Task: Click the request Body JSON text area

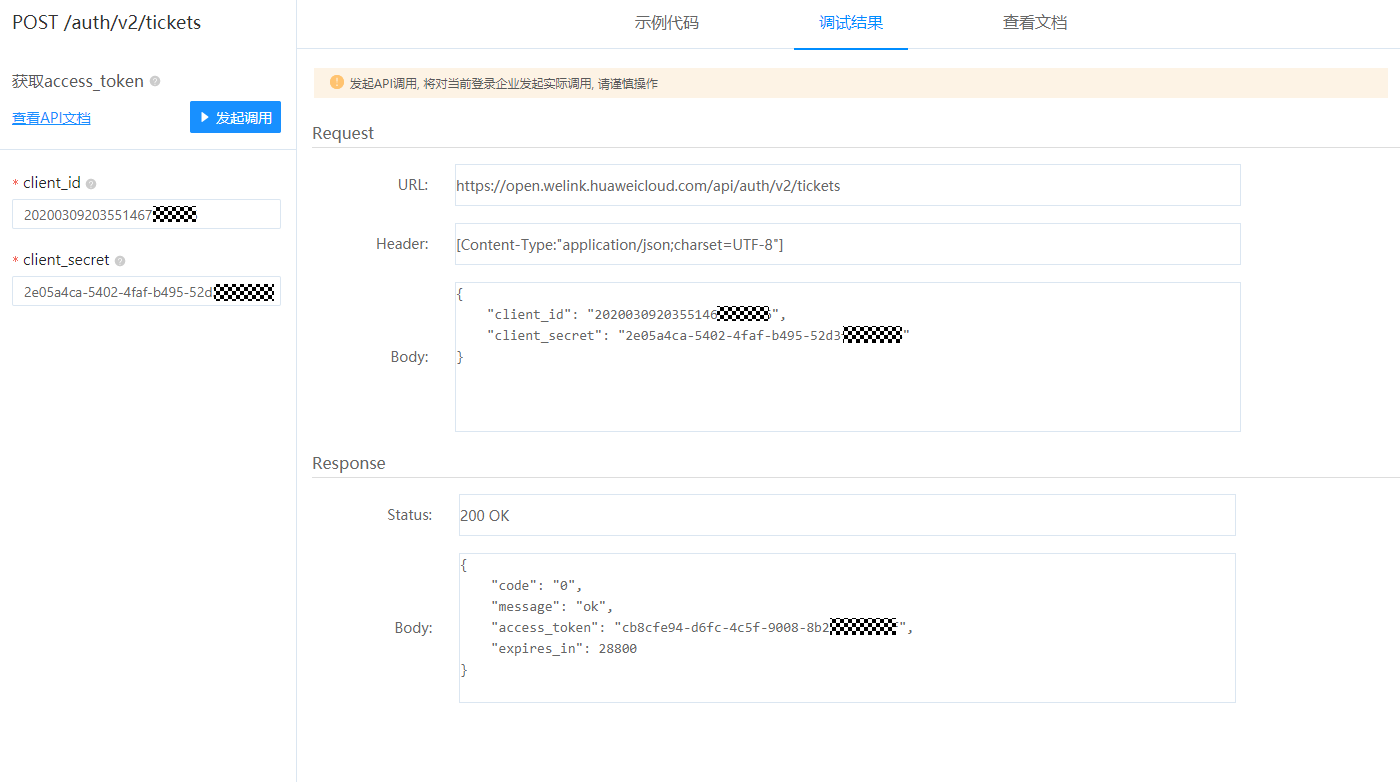Action: pos(847,356)
